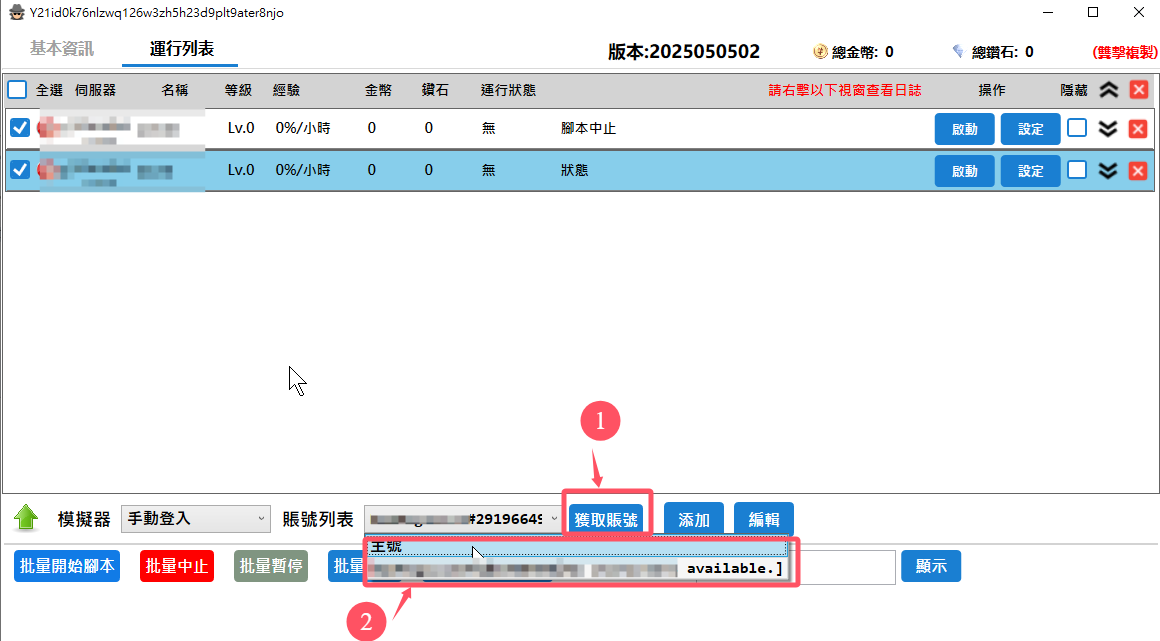The width and height of the screenshot is (1160, 641).
Task: Click the total gold coin icon
Action: [x=820, y=51]
